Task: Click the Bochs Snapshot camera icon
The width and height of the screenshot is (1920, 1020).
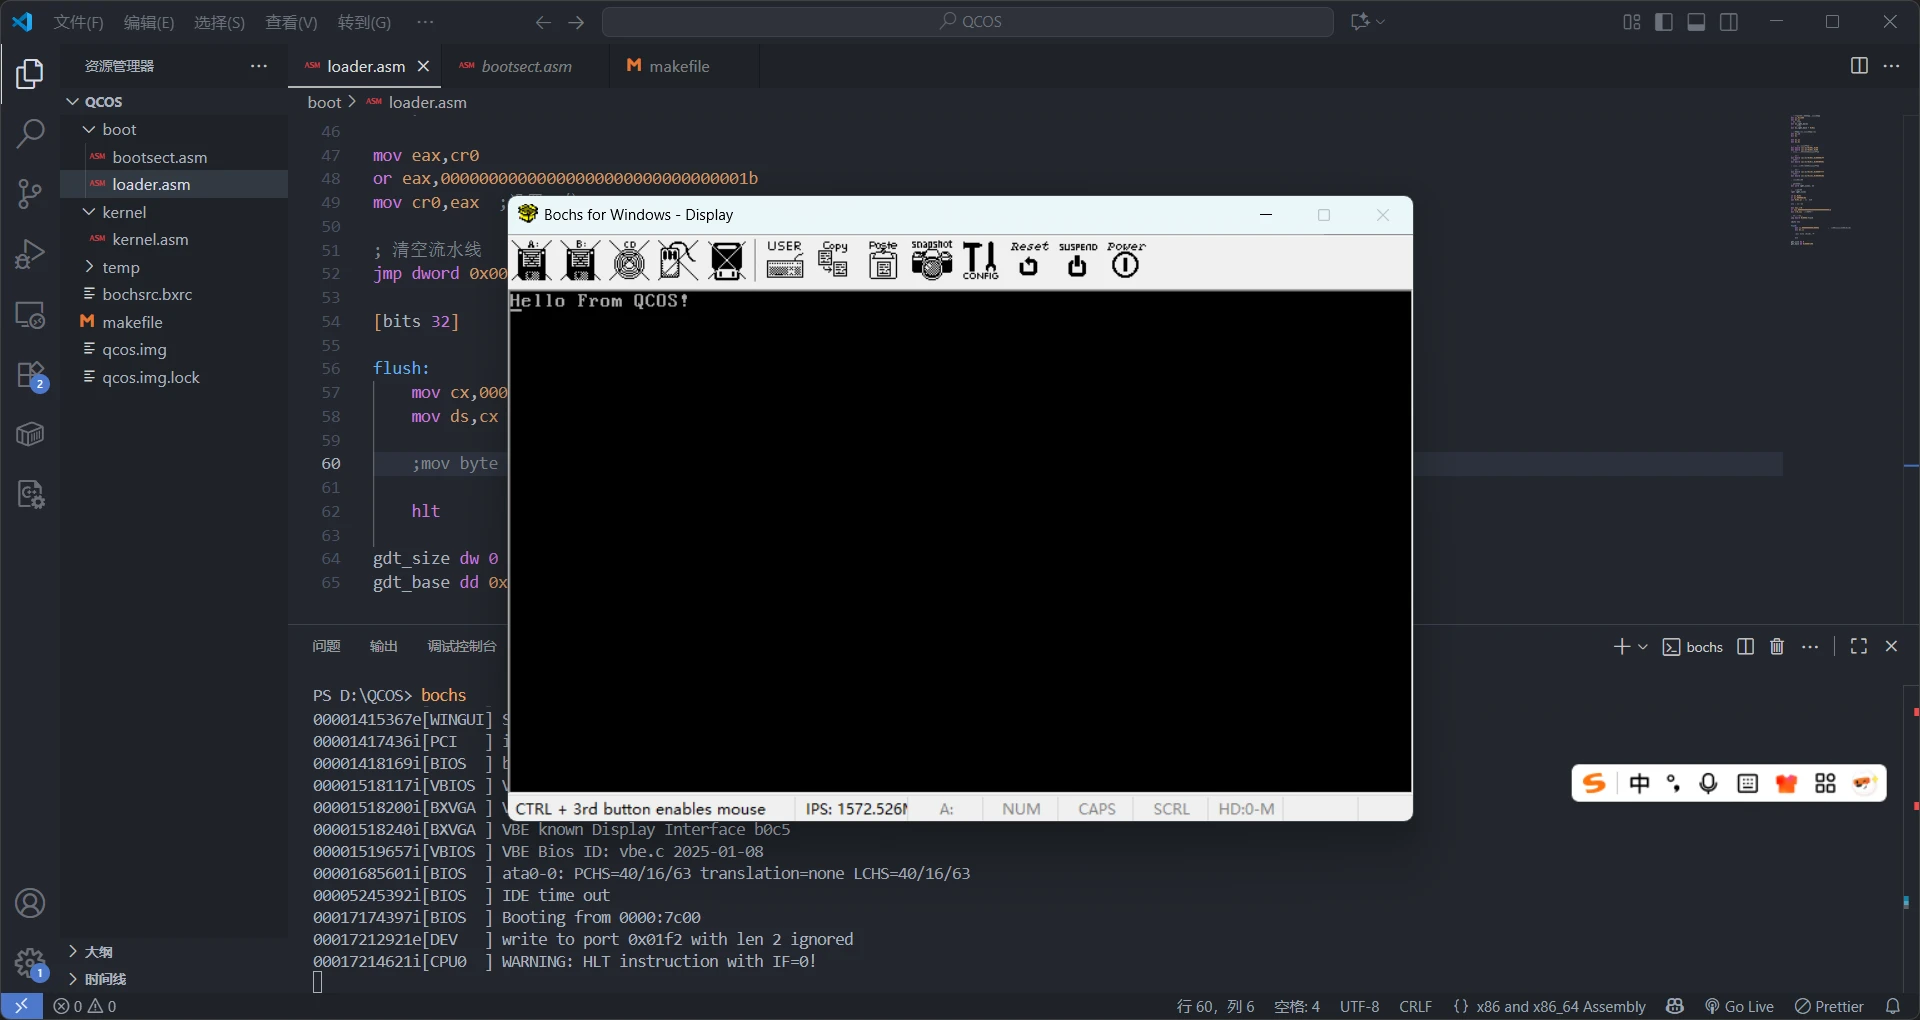Action: coord(931,263)
